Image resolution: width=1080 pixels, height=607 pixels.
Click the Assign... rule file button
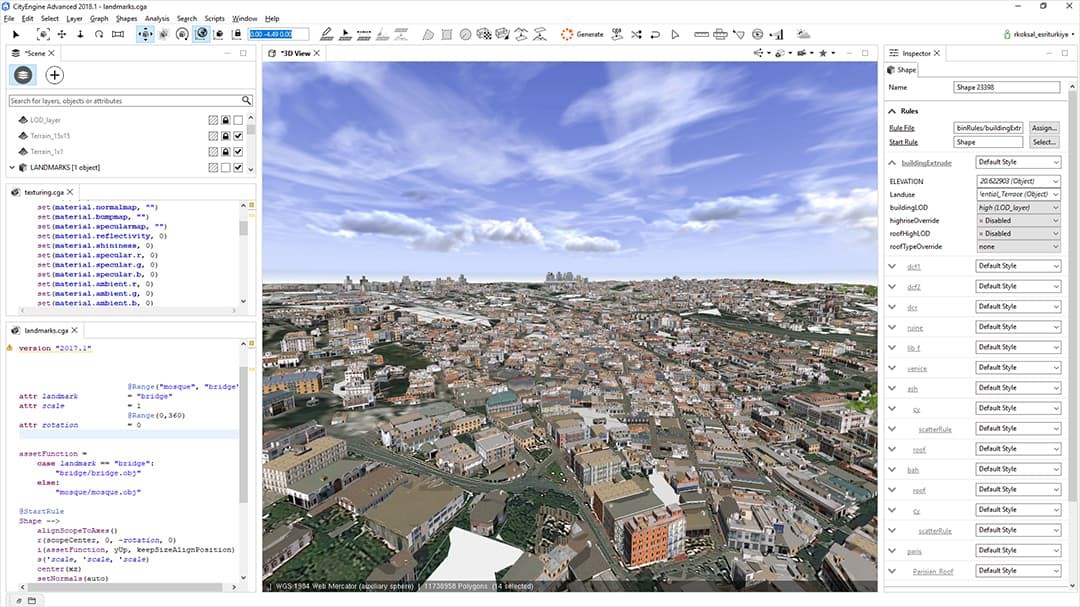pos(1044,128)
